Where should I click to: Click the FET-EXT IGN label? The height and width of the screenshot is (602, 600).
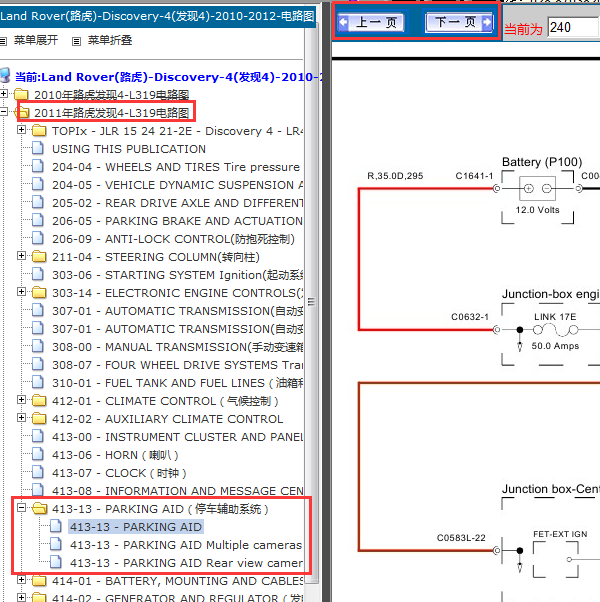tap(560, 534)
